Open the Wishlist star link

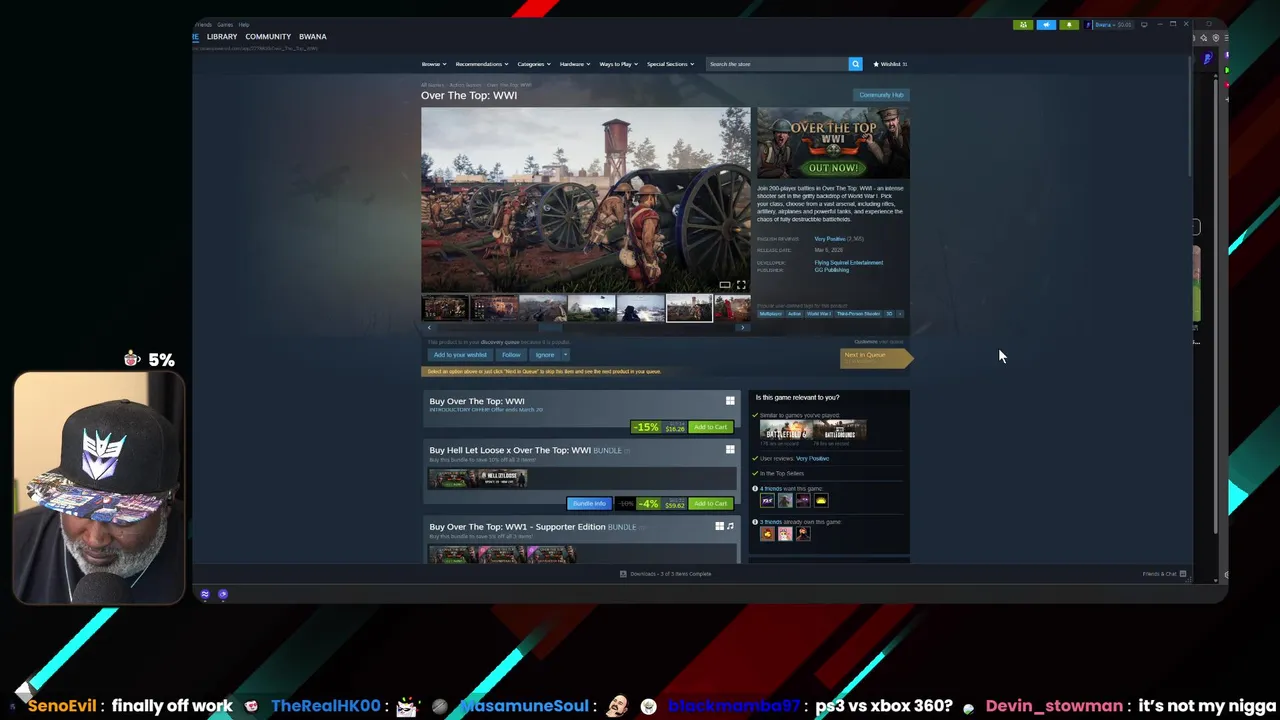tap(889, 64)
